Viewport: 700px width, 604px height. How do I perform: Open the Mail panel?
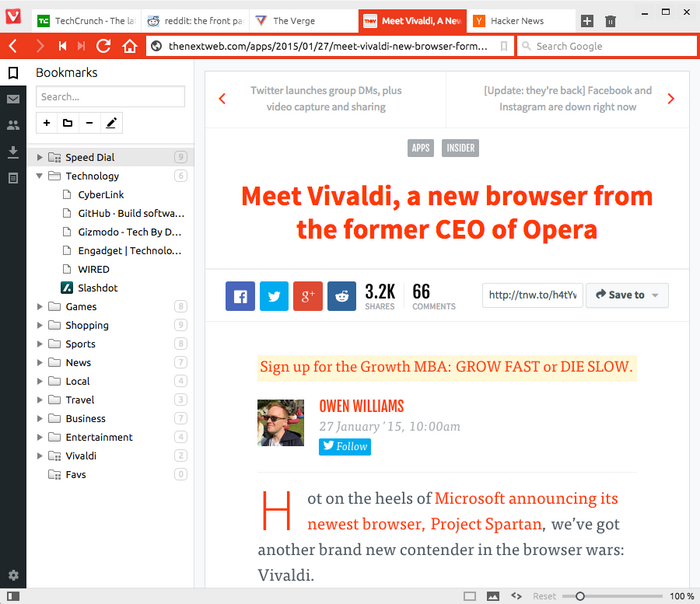[13, 99]
